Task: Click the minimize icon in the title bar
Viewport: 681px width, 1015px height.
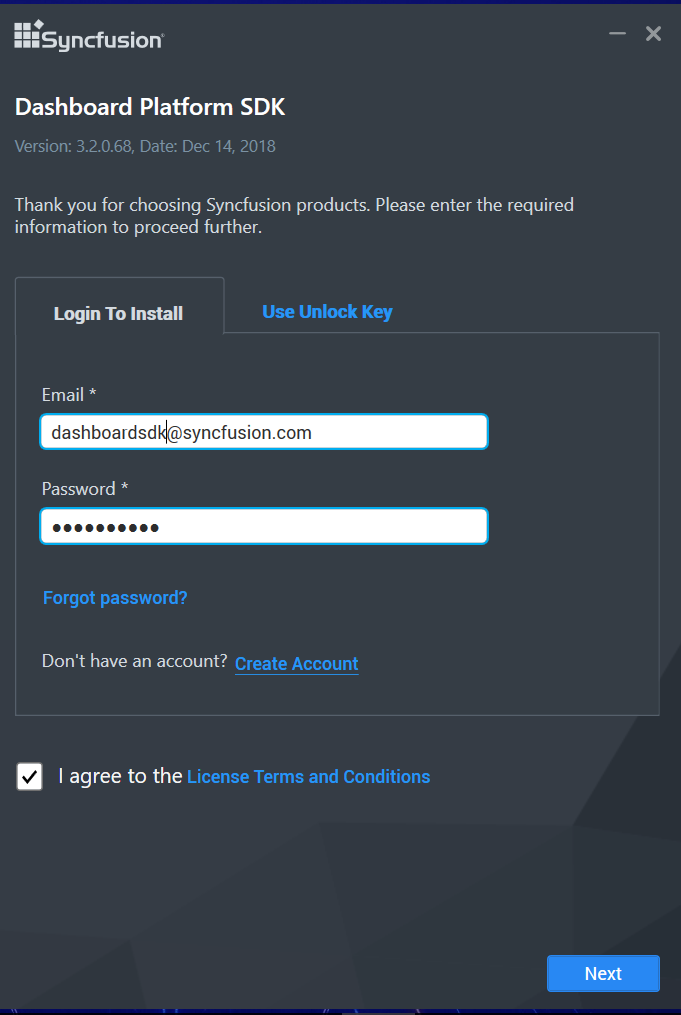Action: 616,33
